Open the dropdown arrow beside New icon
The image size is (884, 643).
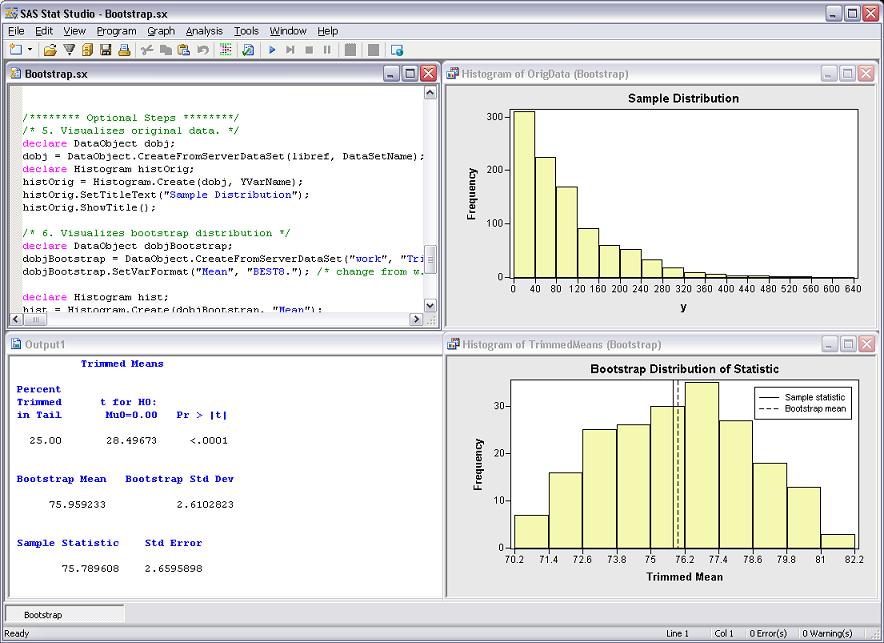(x=30, y=49)
